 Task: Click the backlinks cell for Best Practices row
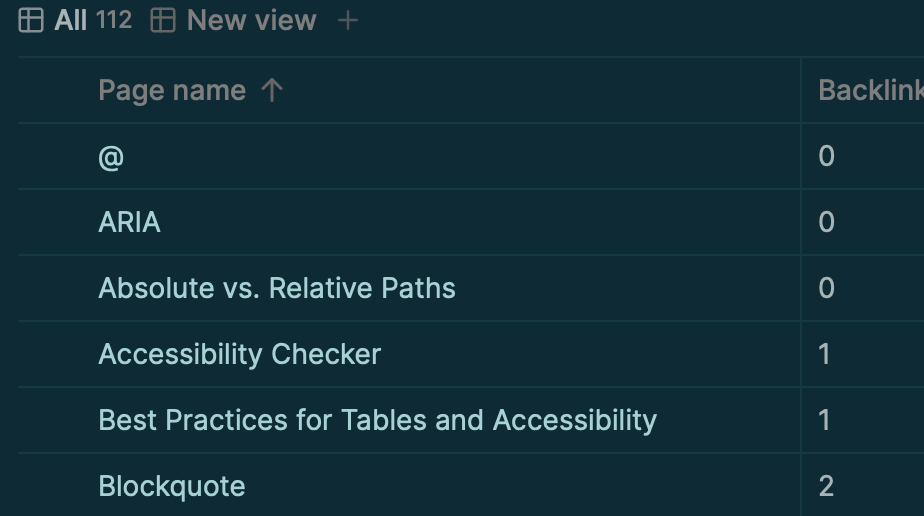(825, 420)
